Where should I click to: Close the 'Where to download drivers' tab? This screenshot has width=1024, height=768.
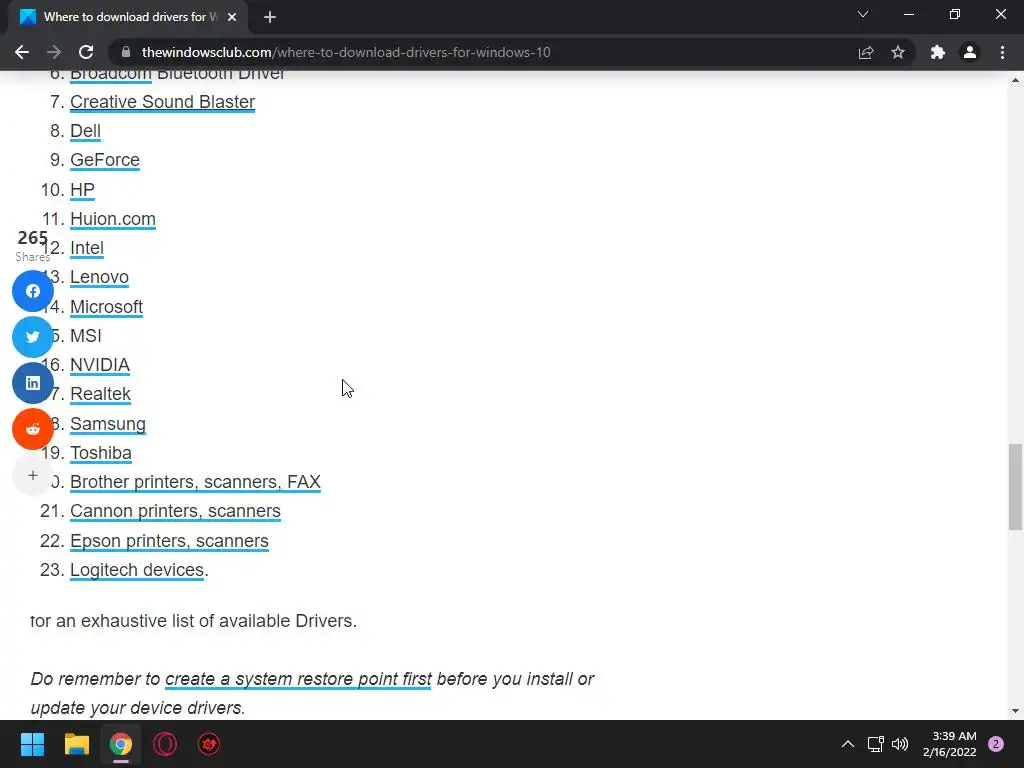pyautogui.click(x=232, y=17)
